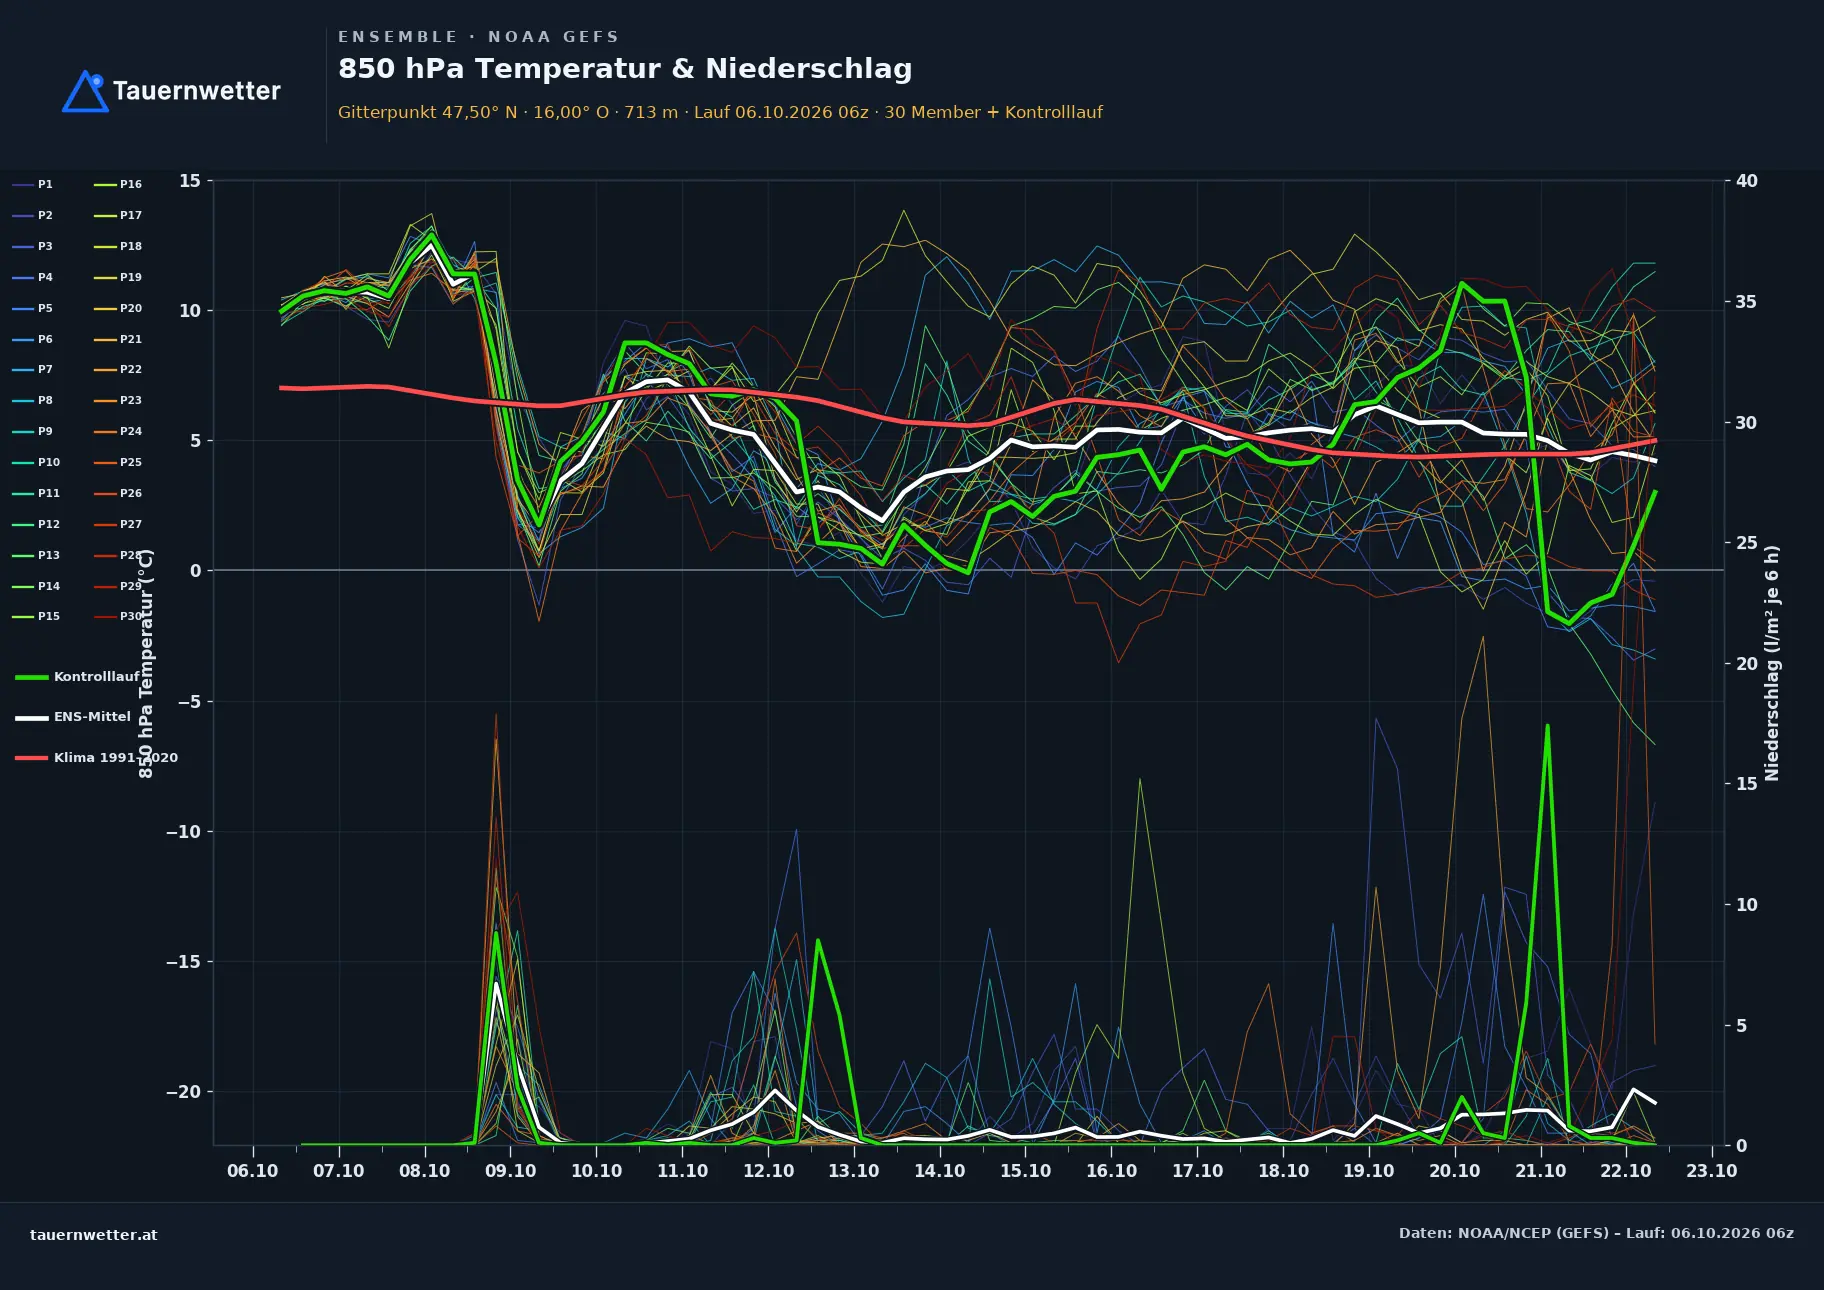Viewport: 1824px width, 1290px height.
Task: Click legend entry P27
Action: point(118,524)
